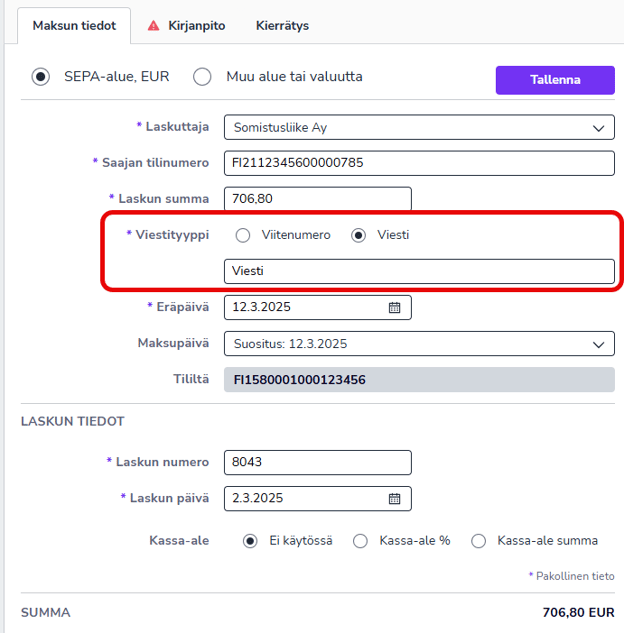Open the Maksun tiedot tab
Screen dimensions: 624x633
point(74,25)
